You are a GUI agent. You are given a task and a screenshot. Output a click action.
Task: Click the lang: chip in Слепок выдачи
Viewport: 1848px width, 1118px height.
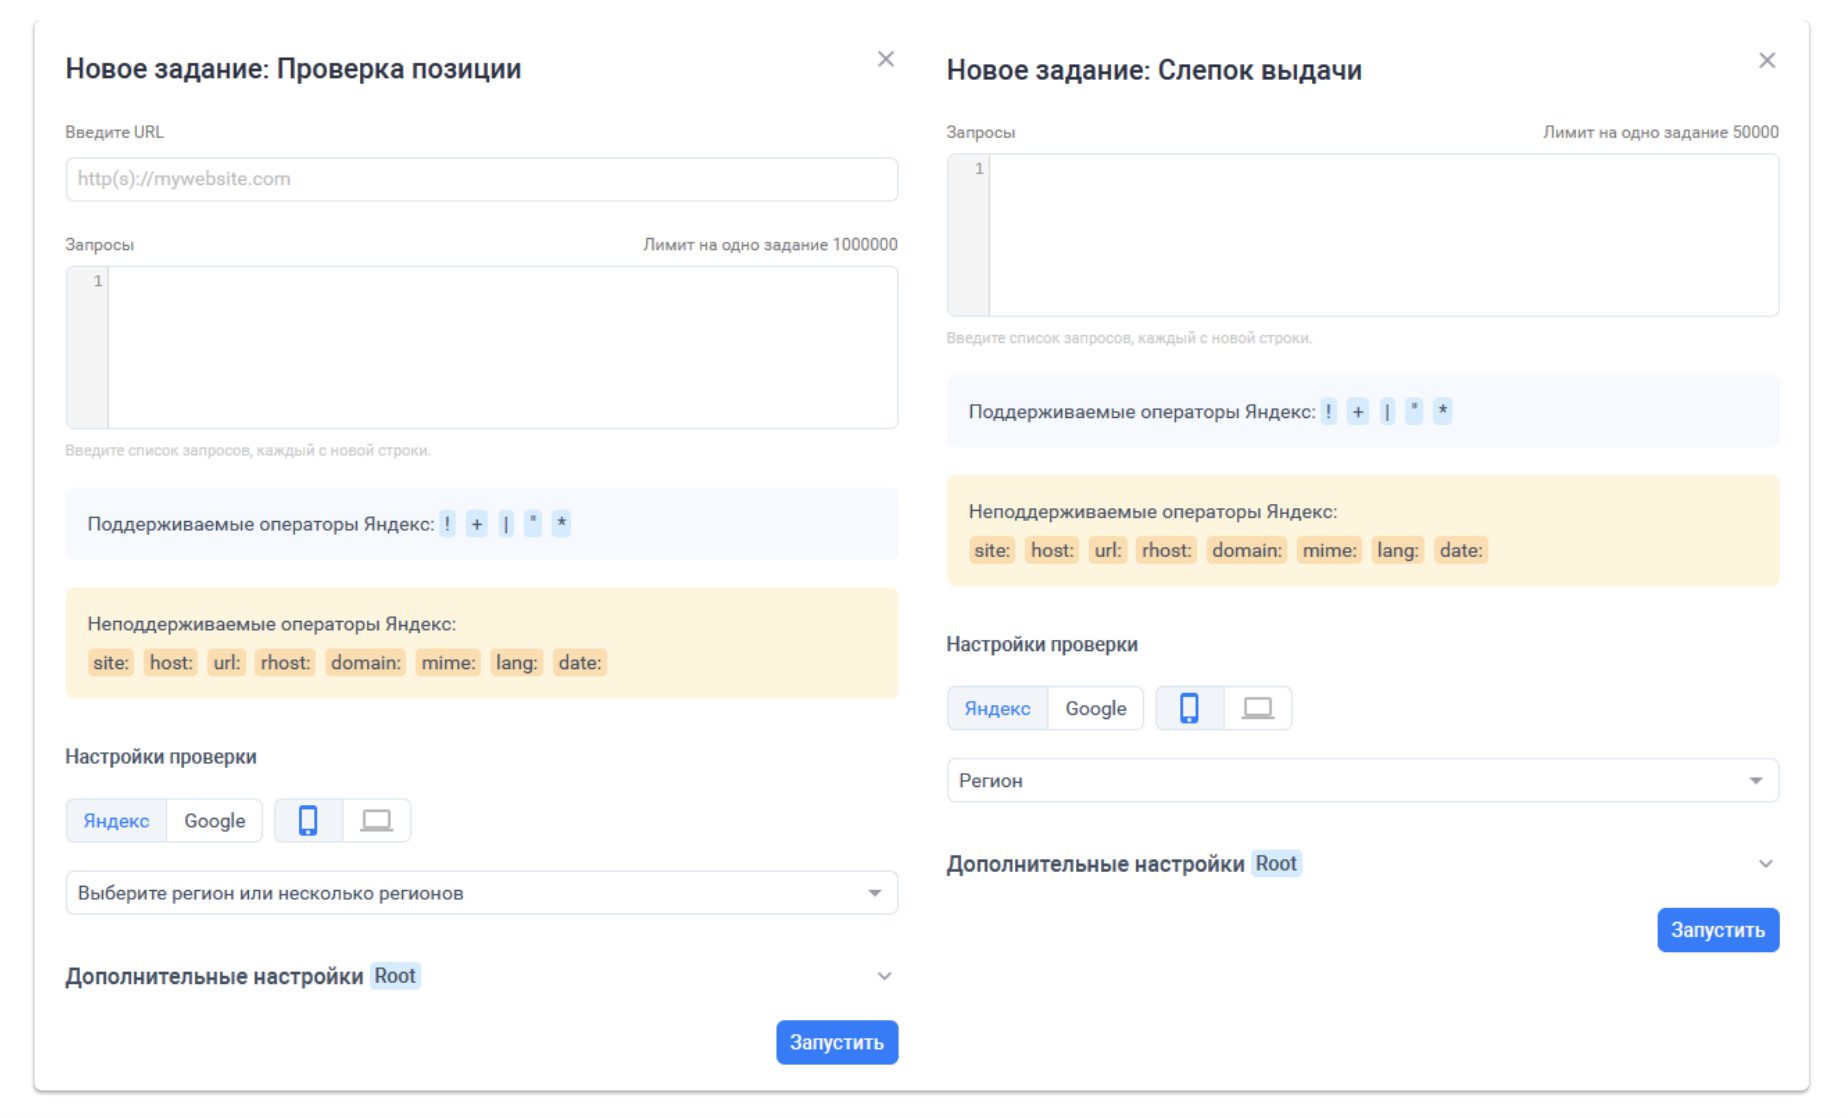(1398, 550)
